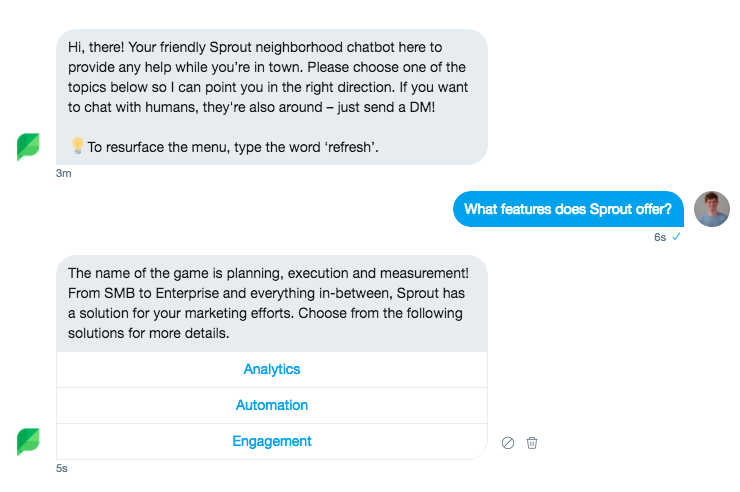Image resolution: width=740 pixels, height=492 pixels.
Task: Click the 5s timestamp under the bot reply
Action: pyautogui.click(x=62, y=468)
